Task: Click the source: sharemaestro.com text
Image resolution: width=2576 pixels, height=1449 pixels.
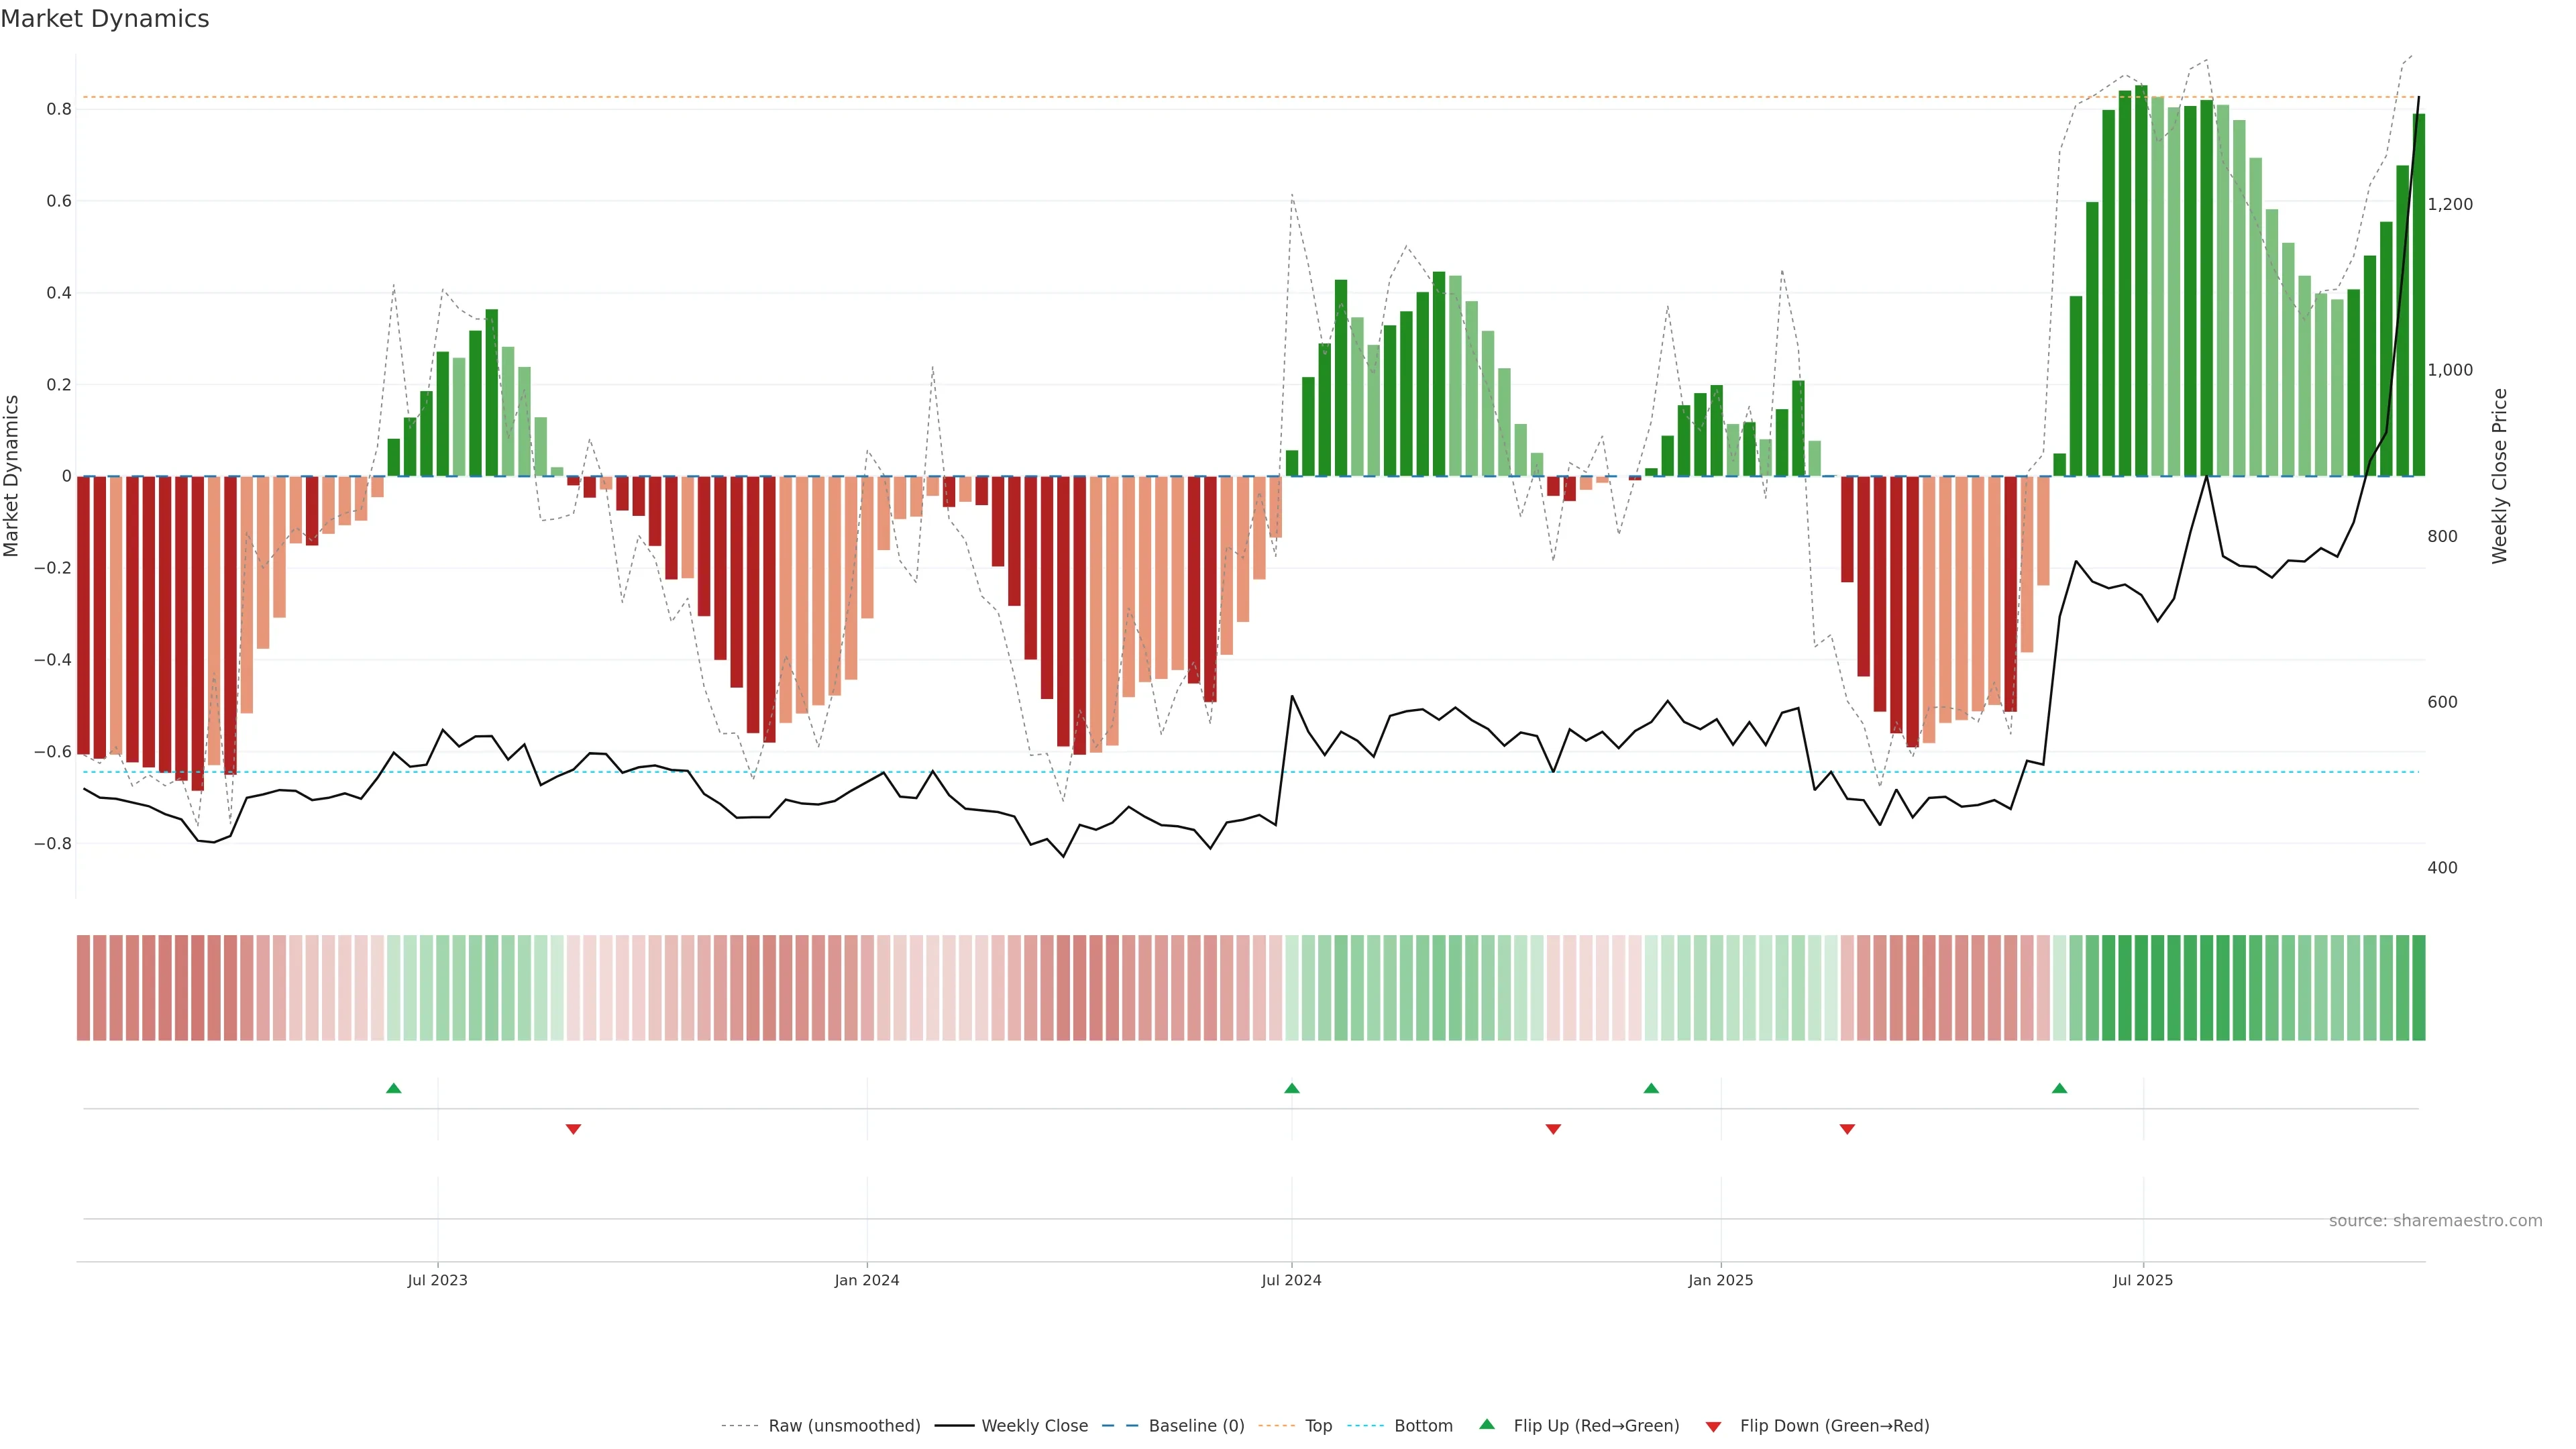Action: (x=2435, y=1221)
